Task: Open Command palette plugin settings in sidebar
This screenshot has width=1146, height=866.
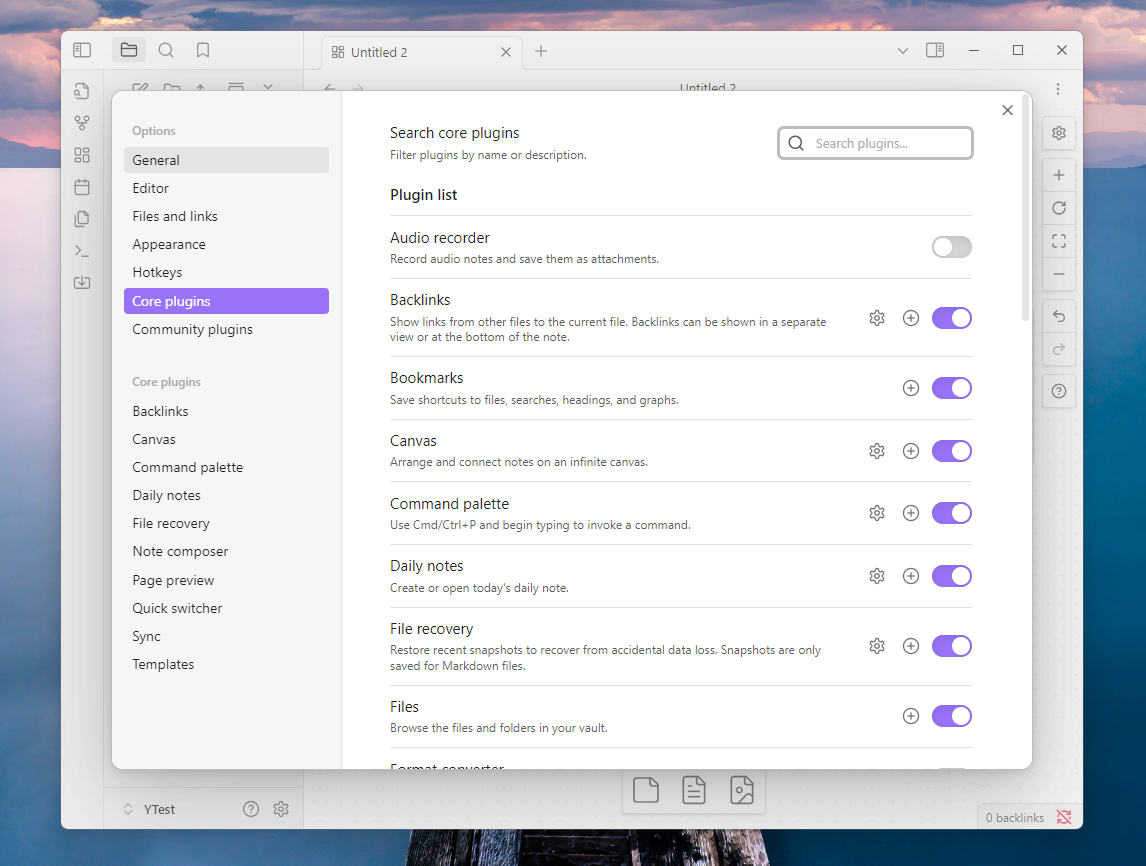Action: pyautogui.click(x=227, y=468)
